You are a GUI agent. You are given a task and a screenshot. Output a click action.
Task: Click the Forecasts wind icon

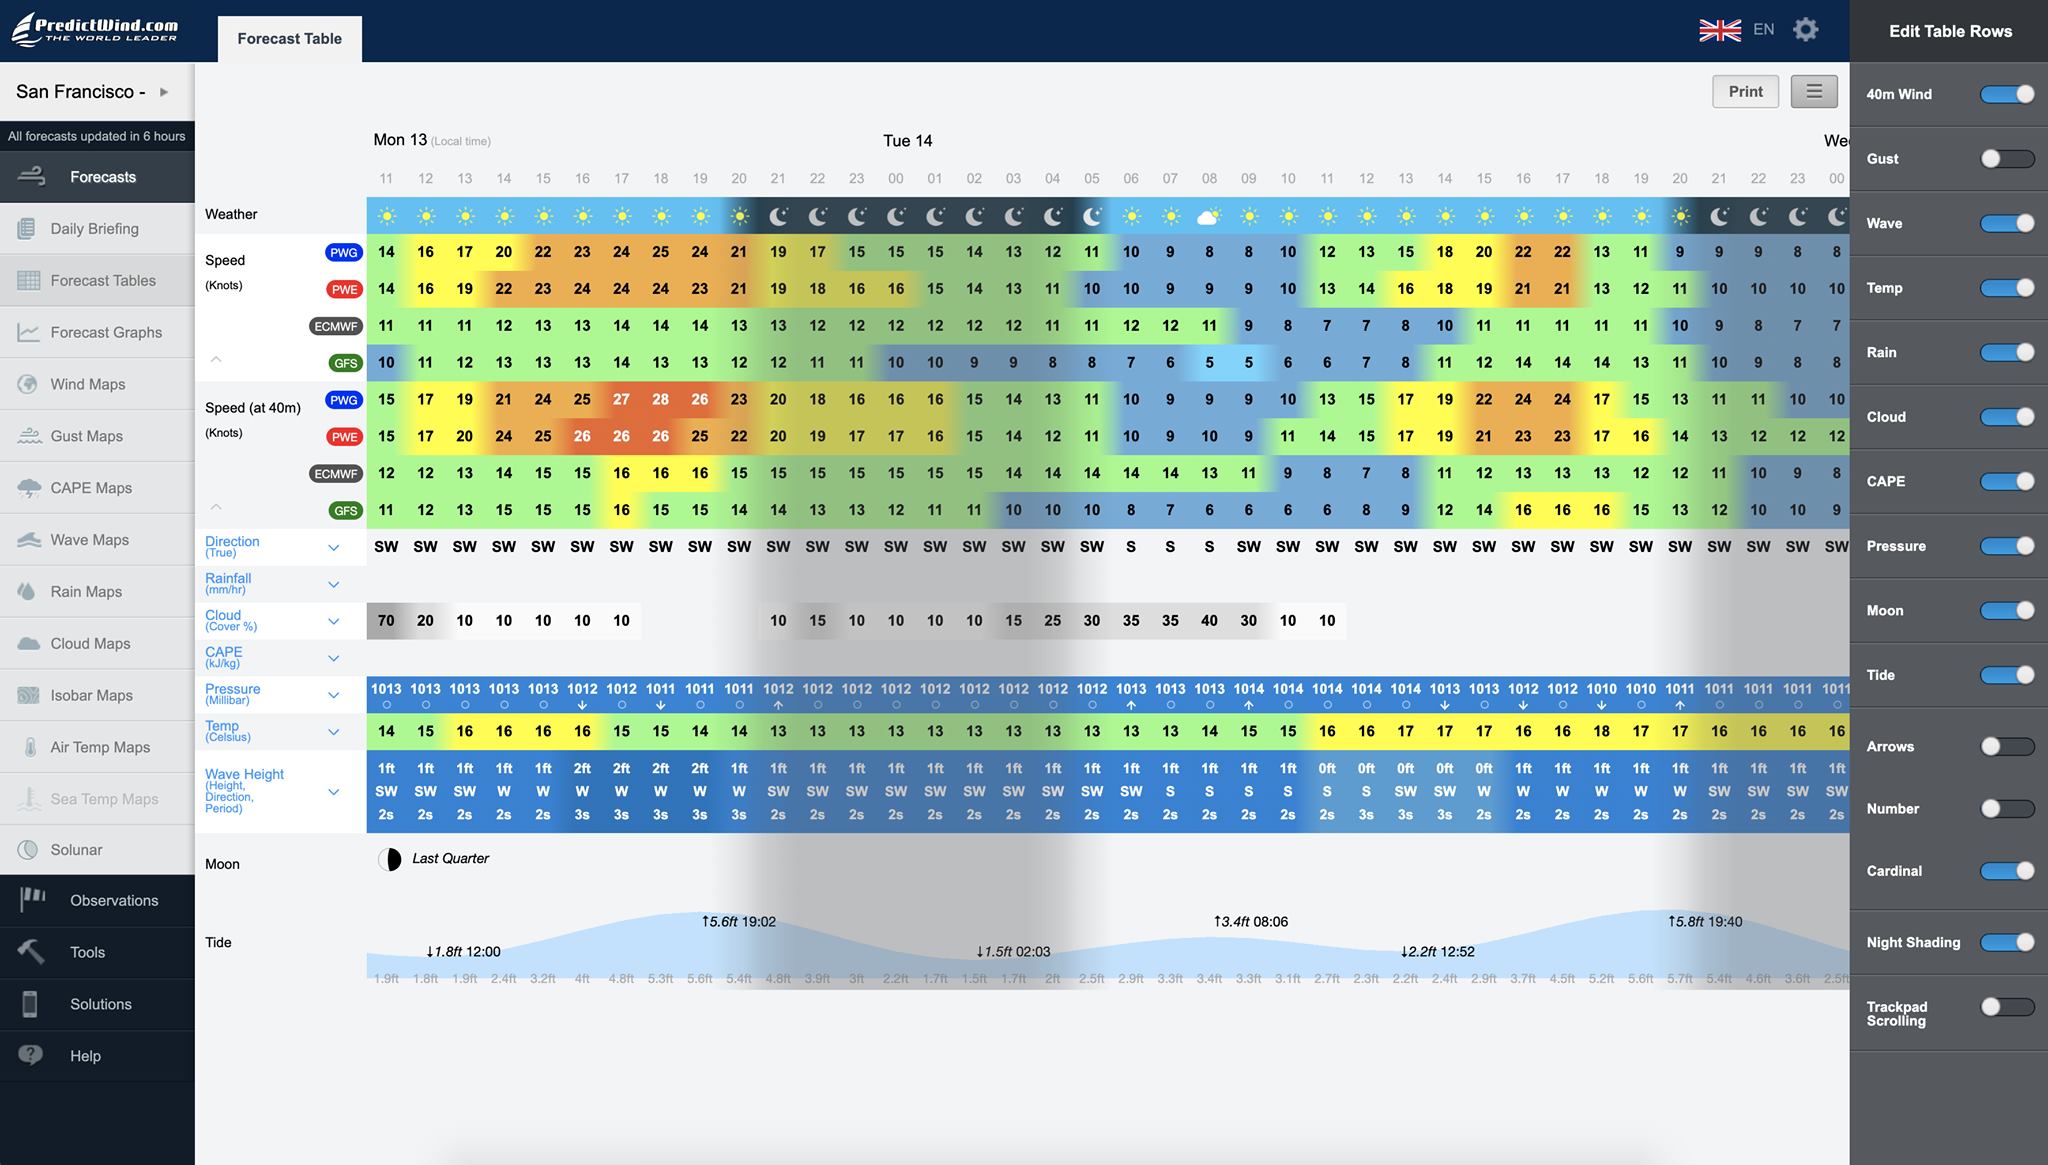[32, 177]
